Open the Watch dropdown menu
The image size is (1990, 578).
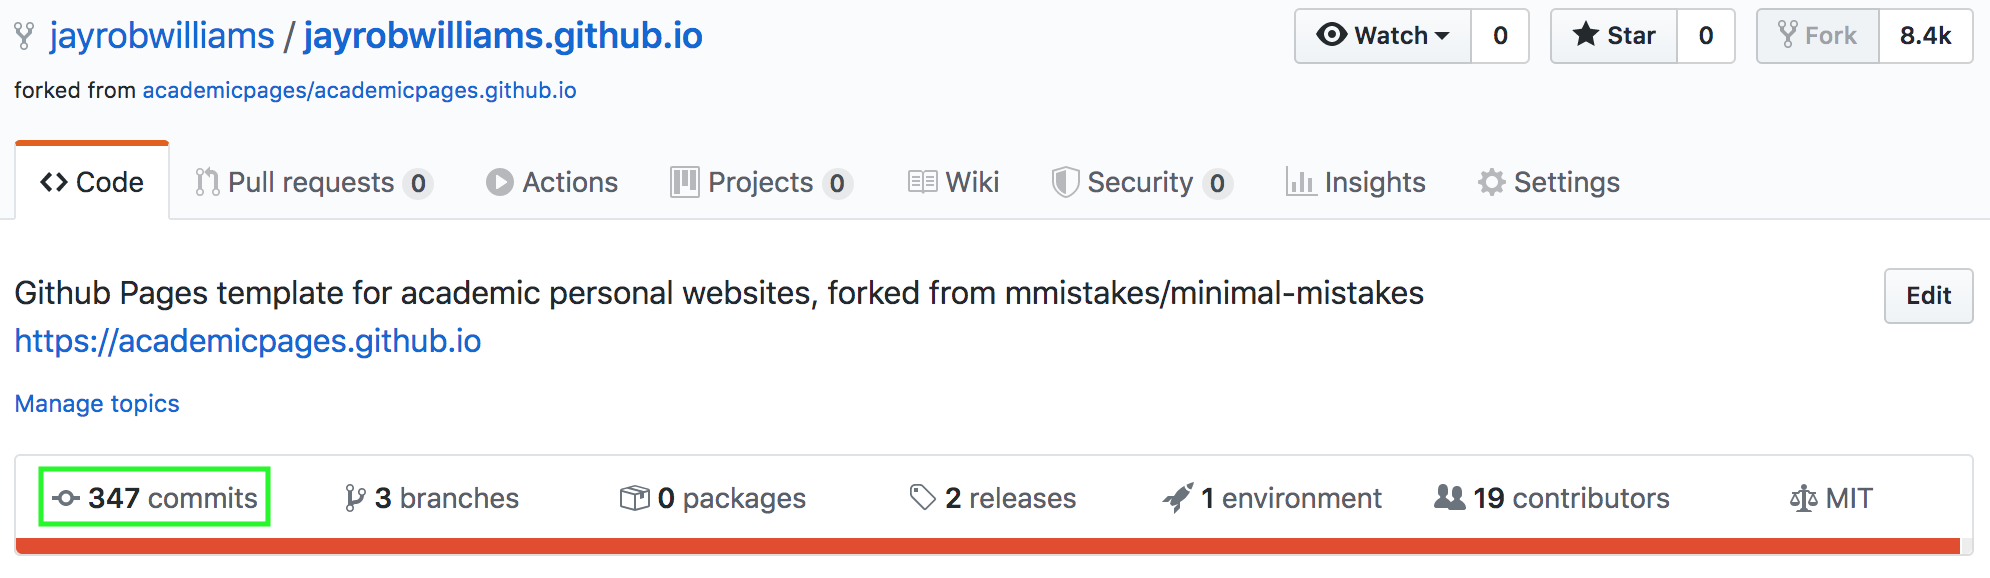(x=1440, y=35)
